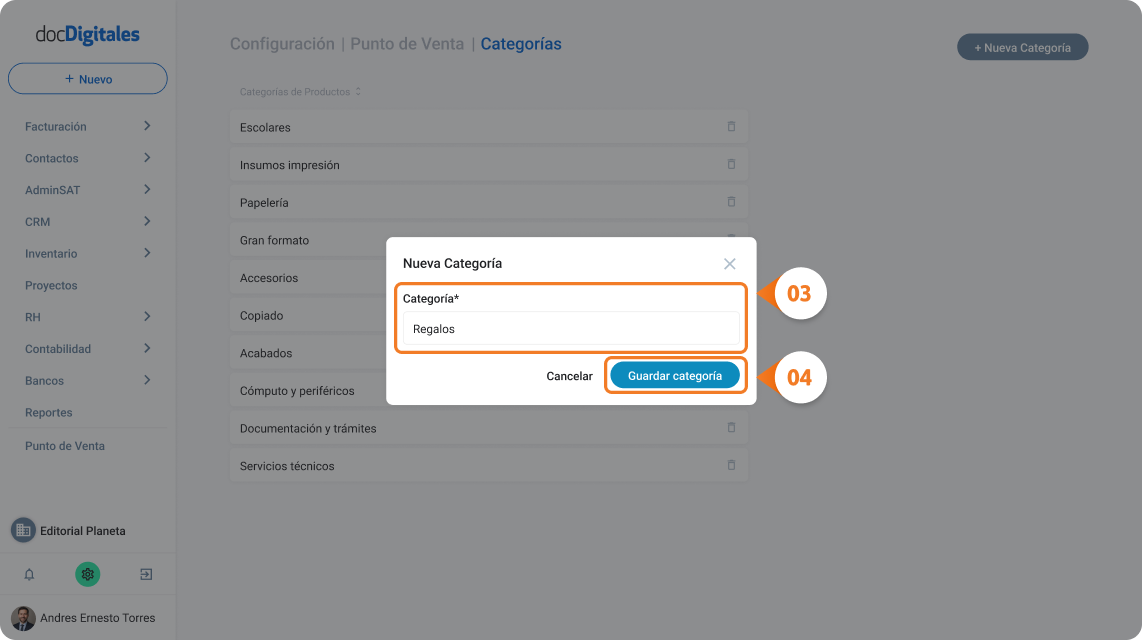Delete the Escolares category with trash icon

click(731, 127)
